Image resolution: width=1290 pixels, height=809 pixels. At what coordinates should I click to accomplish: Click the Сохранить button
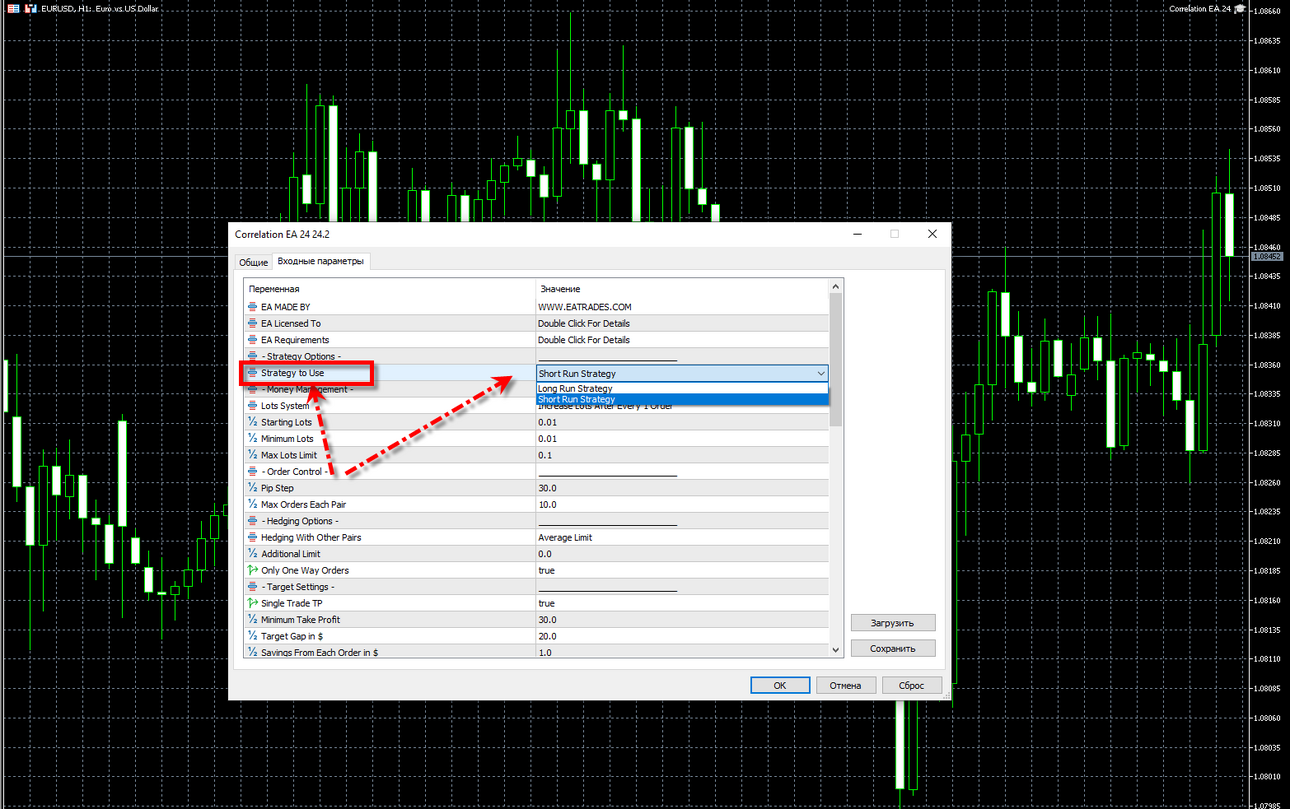point(893,648)
